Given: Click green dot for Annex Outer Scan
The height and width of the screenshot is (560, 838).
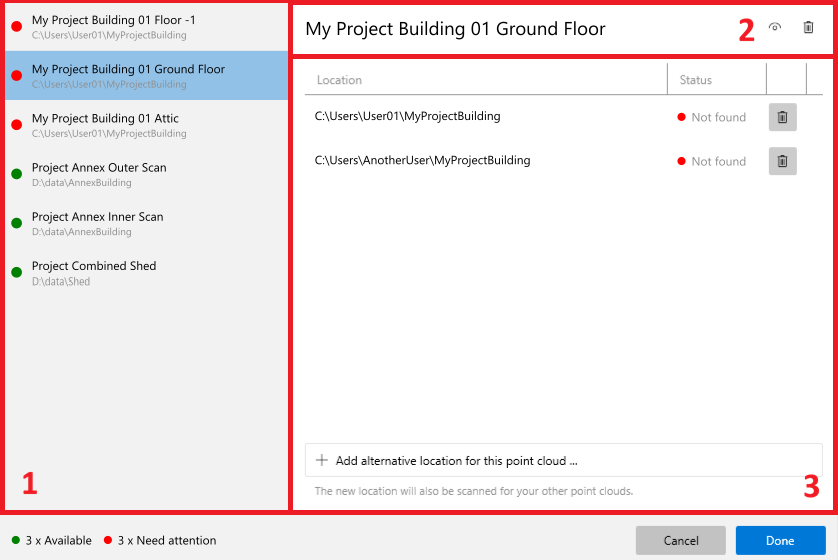Looking at the screenshot, I should point(17,174).
